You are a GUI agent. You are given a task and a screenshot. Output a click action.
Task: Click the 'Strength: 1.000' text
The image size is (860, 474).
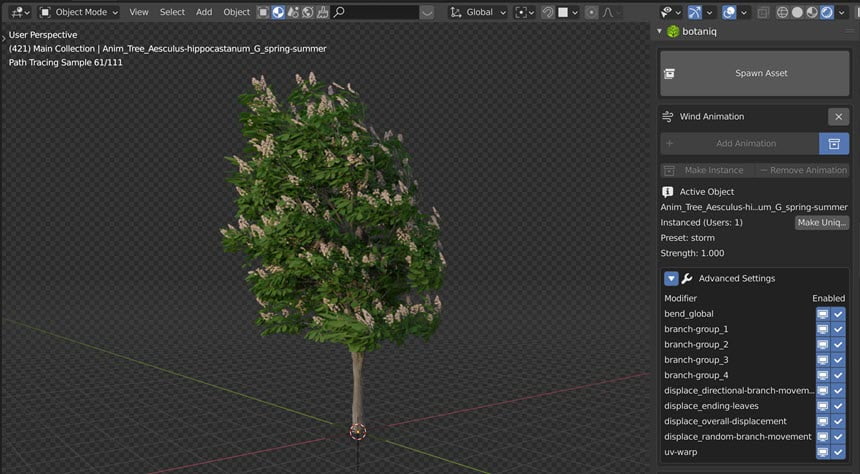692,253
